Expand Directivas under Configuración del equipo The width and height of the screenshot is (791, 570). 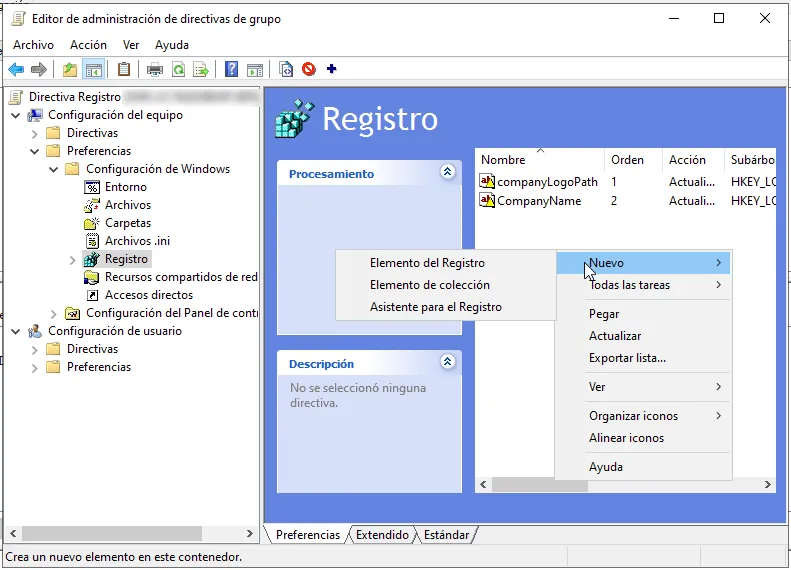coord(34,134)
